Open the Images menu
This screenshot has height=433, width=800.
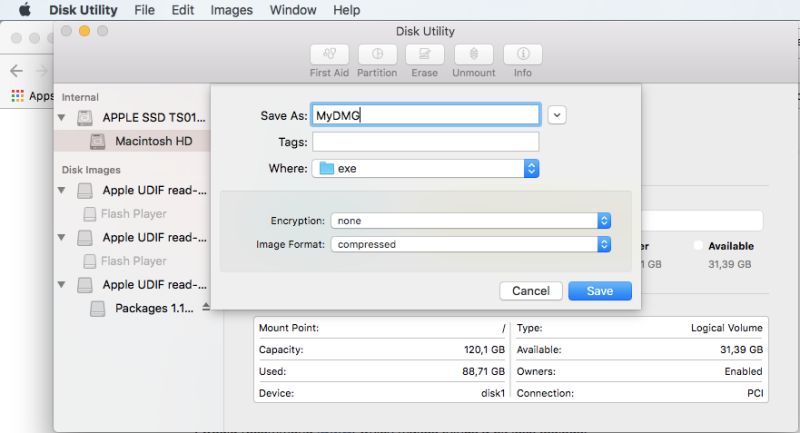coord(232,10)
